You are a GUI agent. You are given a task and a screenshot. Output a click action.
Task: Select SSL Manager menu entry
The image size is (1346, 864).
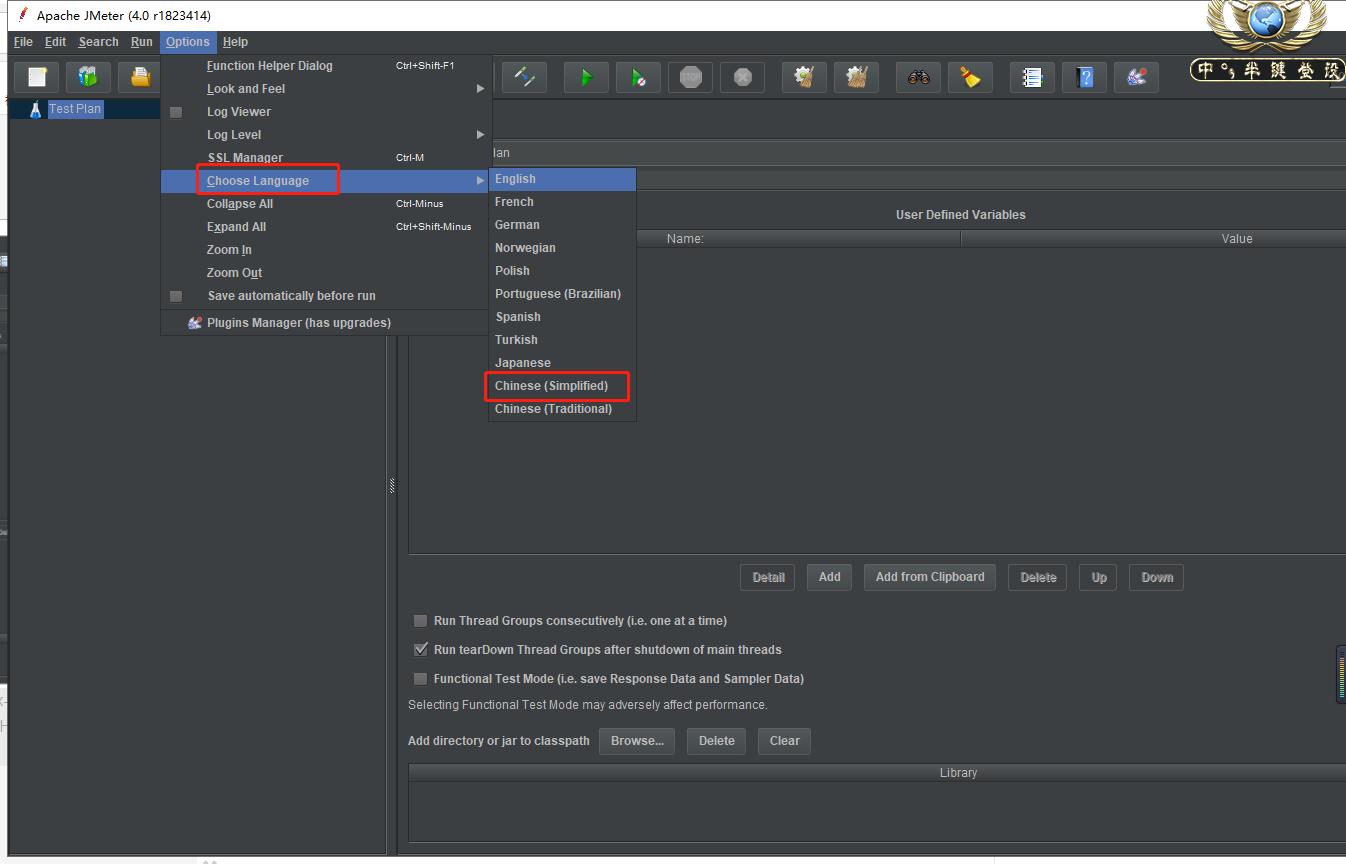(x=326, y=158)
